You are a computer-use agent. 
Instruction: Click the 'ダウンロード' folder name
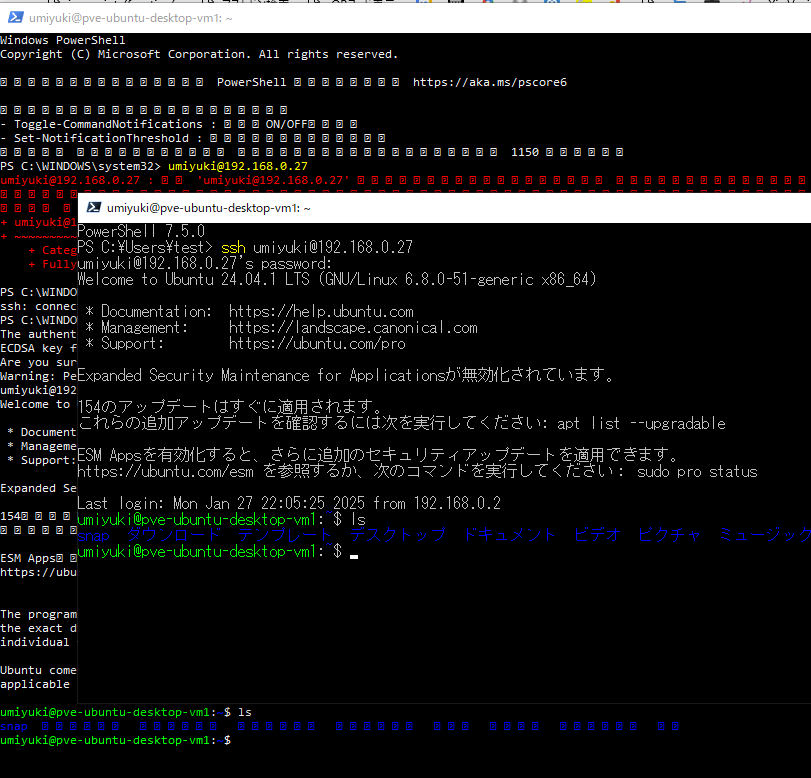click(x=174, y=535)
